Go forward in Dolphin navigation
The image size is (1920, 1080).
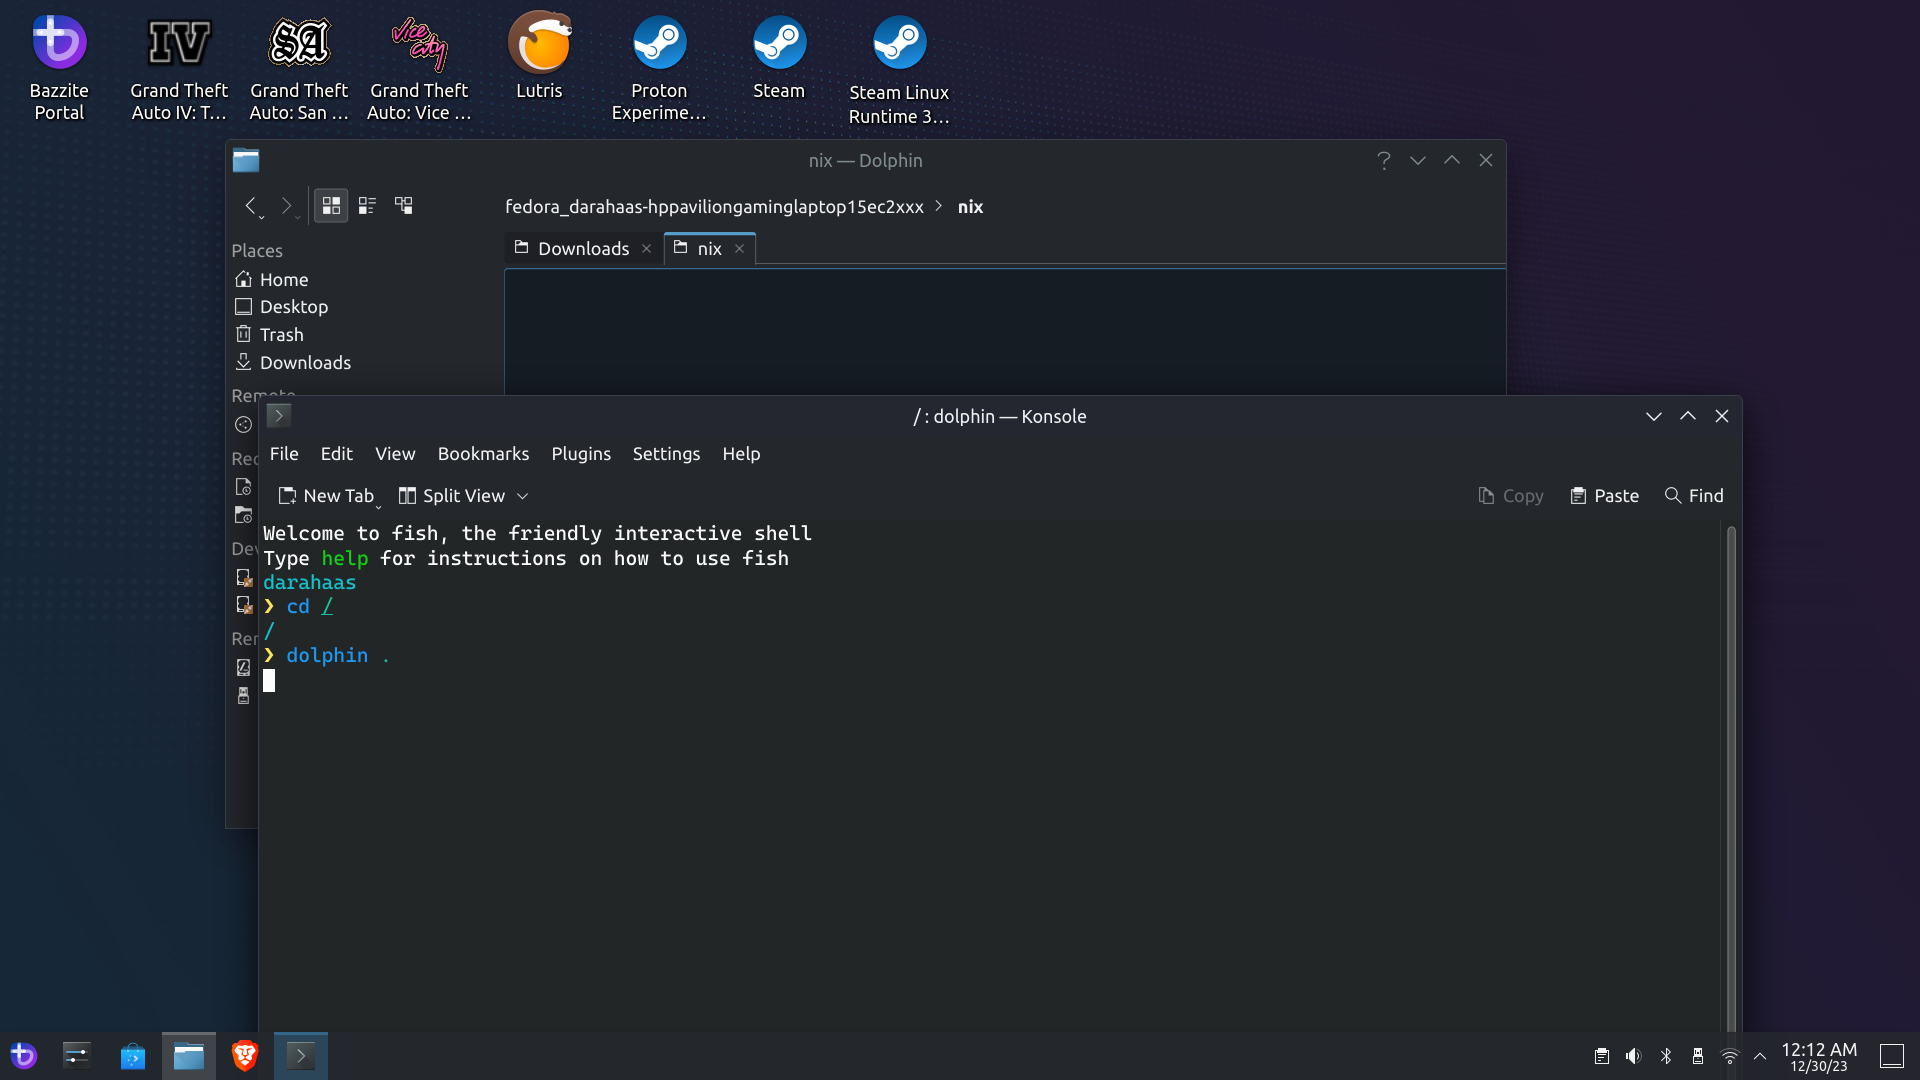coord(287,206)
